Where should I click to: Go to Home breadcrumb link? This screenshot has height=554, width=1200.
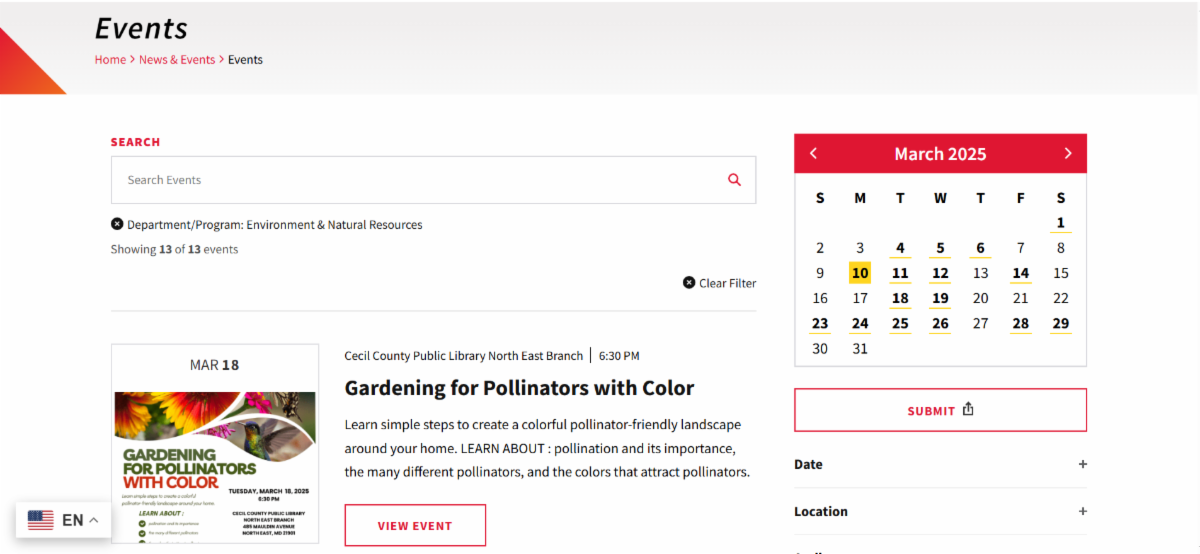pyautogui.click(x=110, y=60)
